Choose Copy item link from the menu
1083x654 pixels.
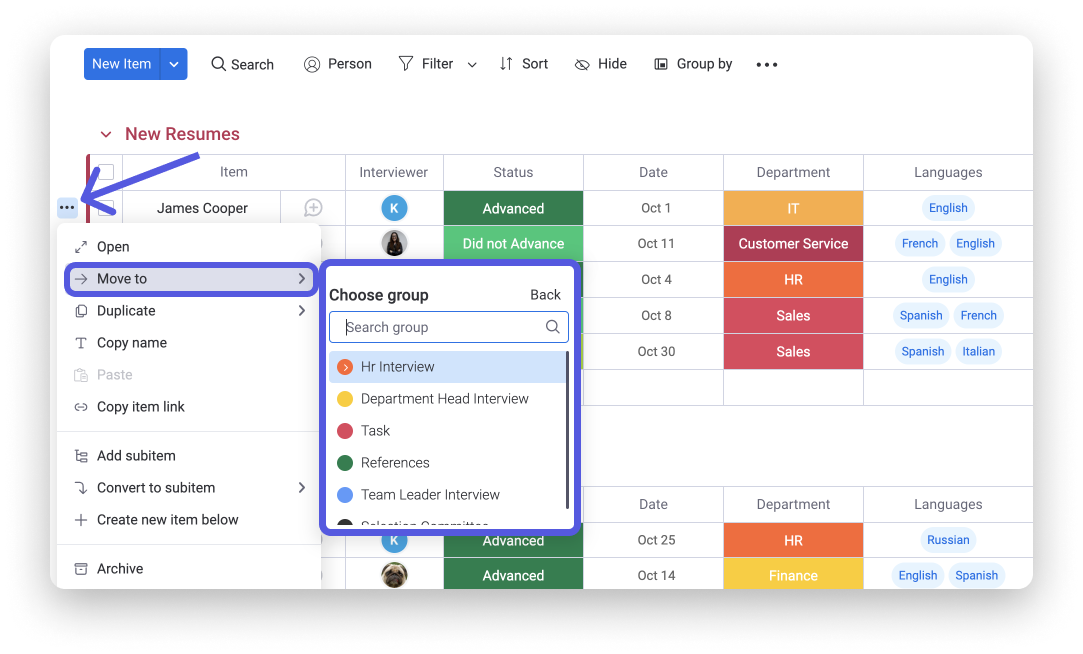coord(140,407)
